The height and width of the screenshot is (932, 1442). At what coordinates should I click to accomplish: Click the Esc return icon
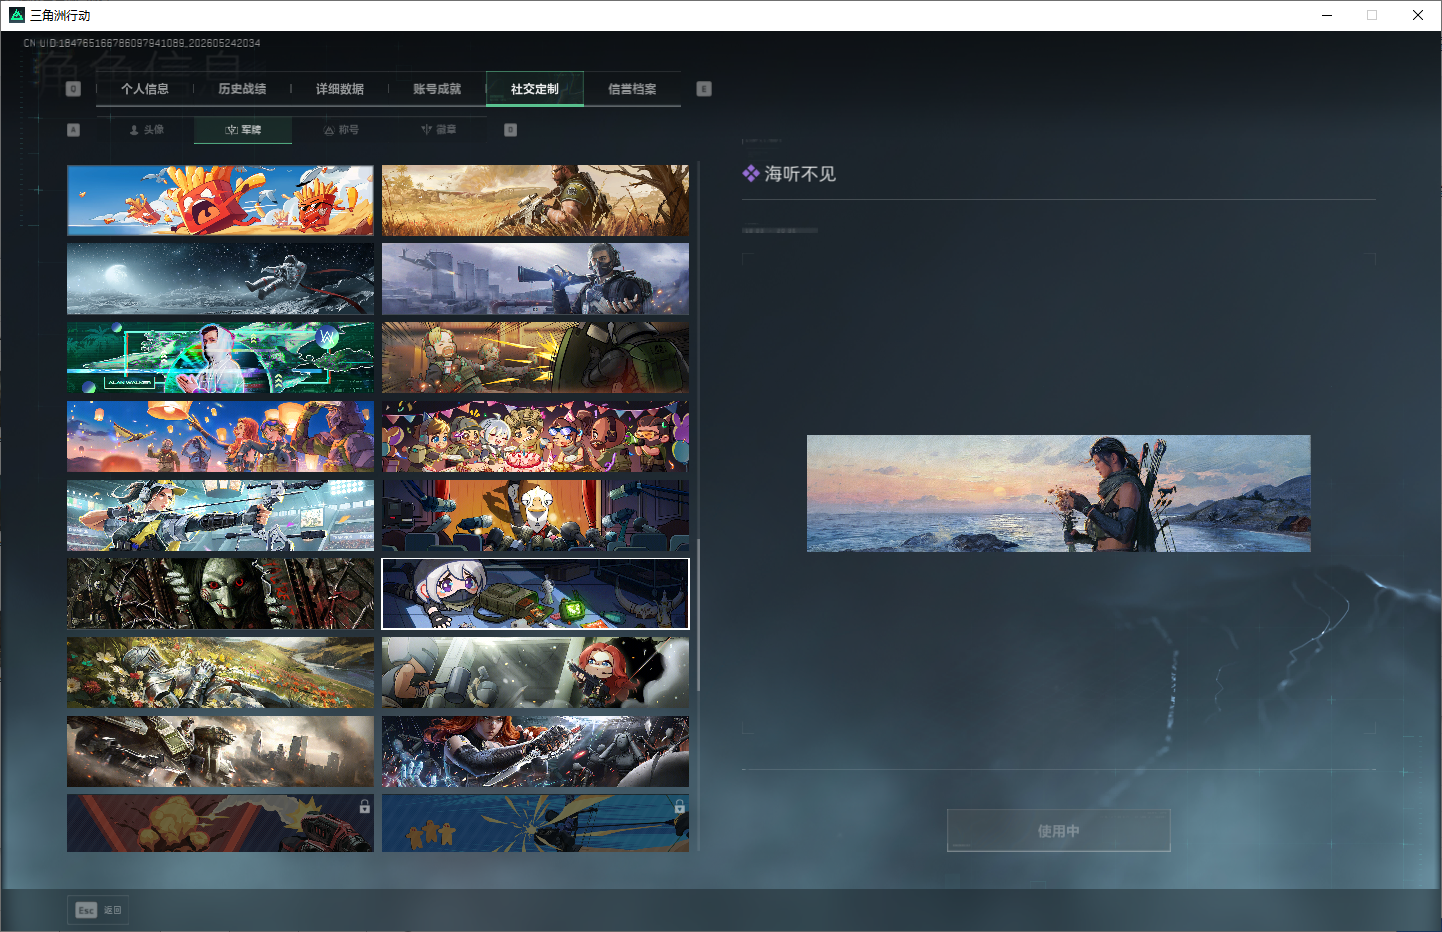click(86, 910)
